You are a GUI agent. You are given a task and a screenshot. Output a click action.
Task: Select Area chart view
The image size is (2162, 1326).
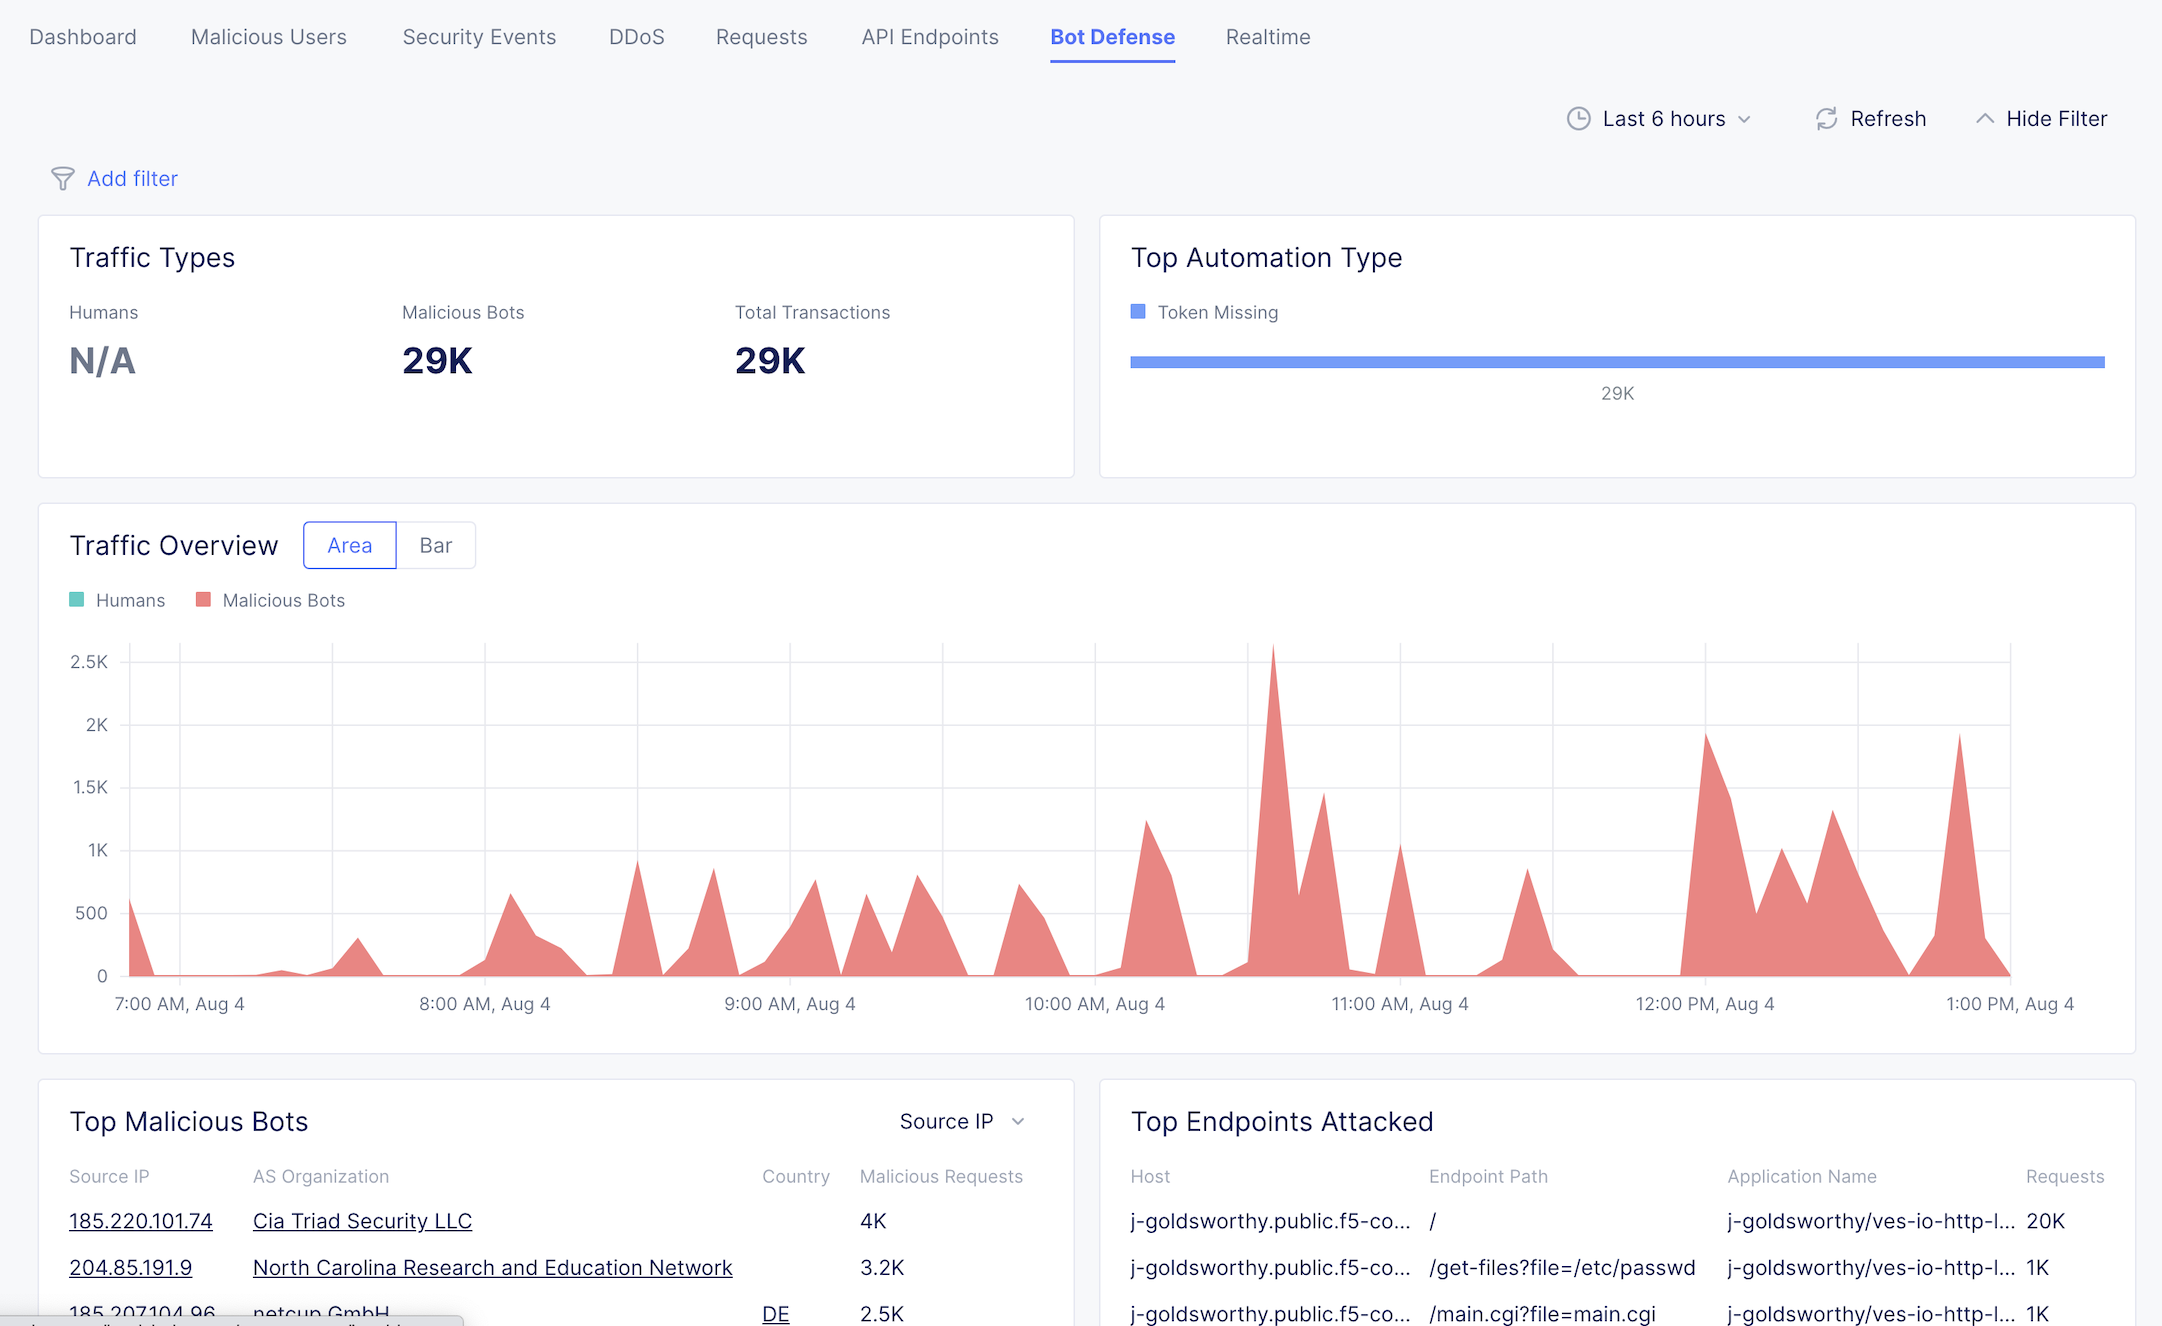click(349, 545)
